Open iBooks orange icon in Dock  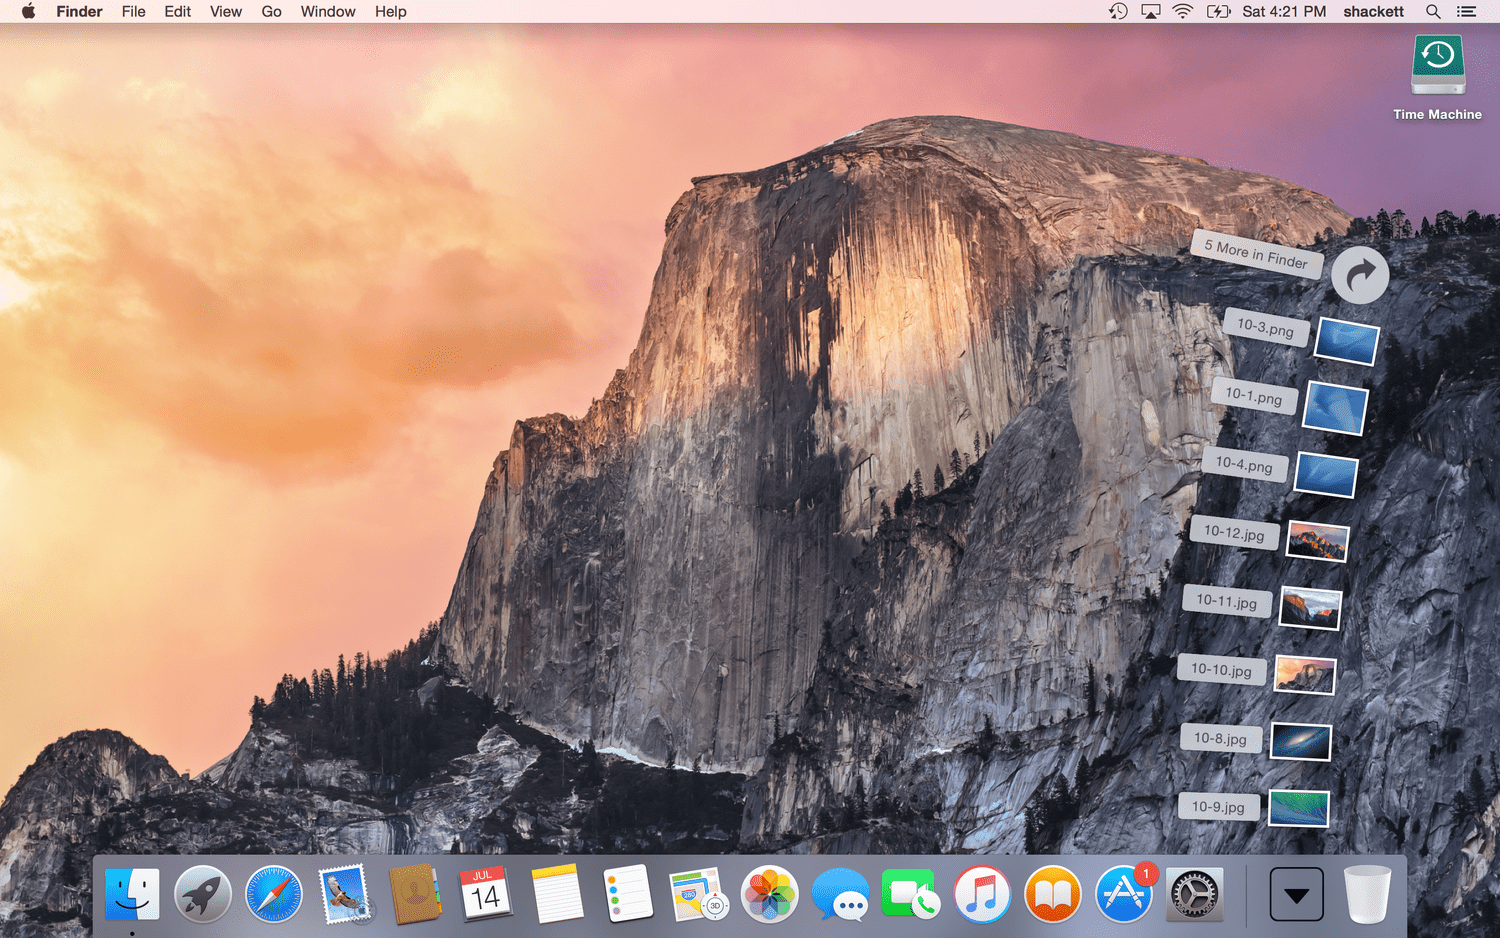(x=1053, y=894)
